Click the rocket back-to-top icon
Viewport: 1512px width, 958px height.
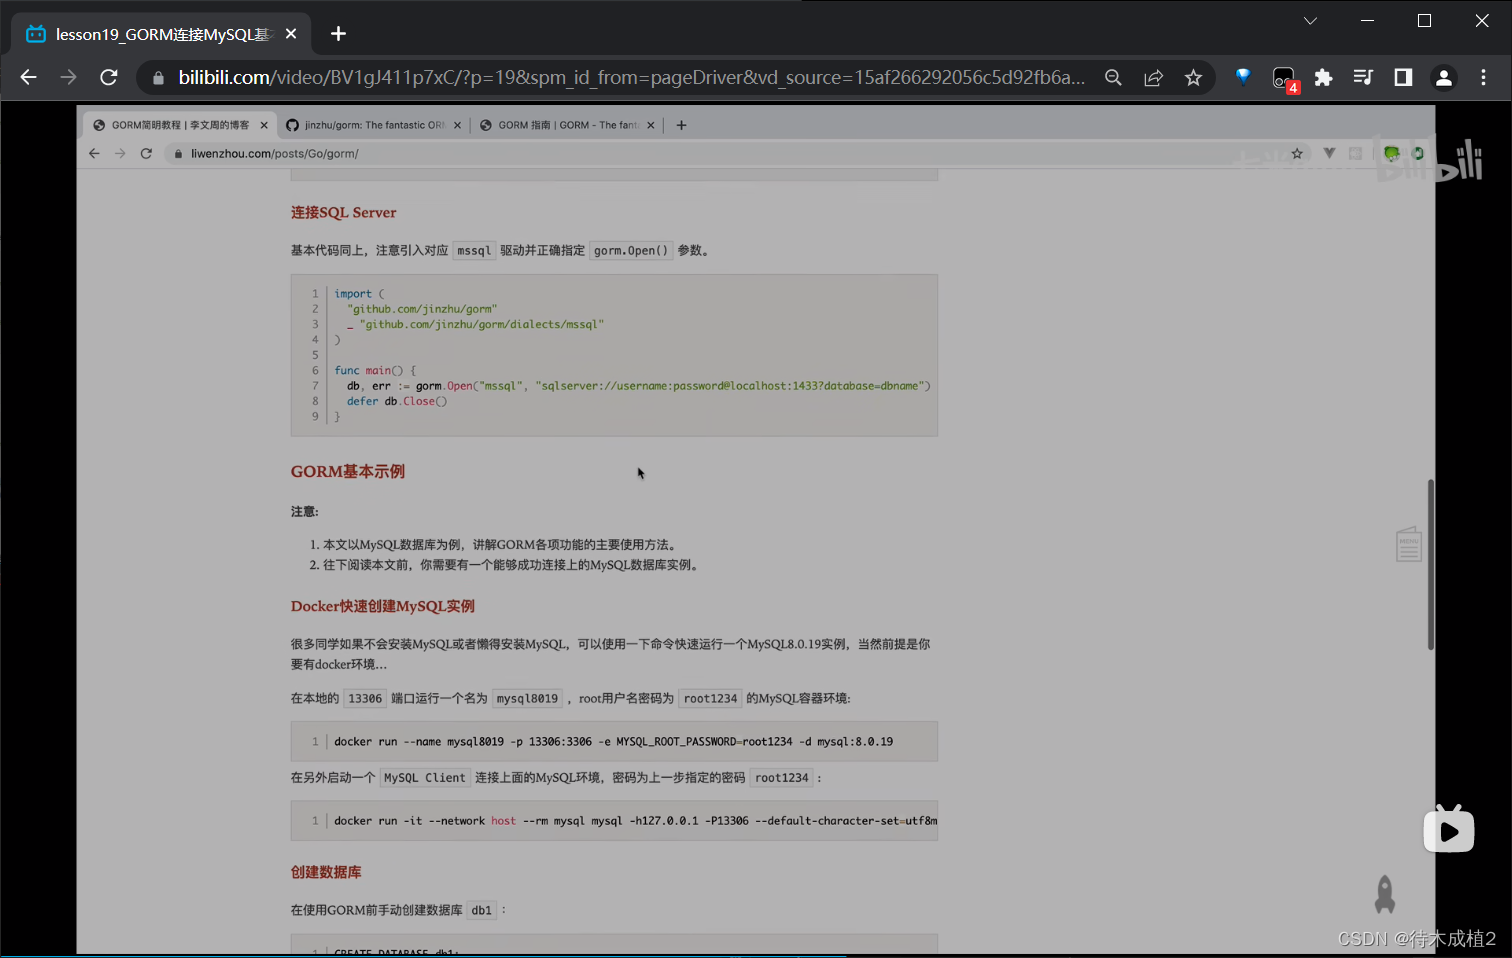(1385, 894)
